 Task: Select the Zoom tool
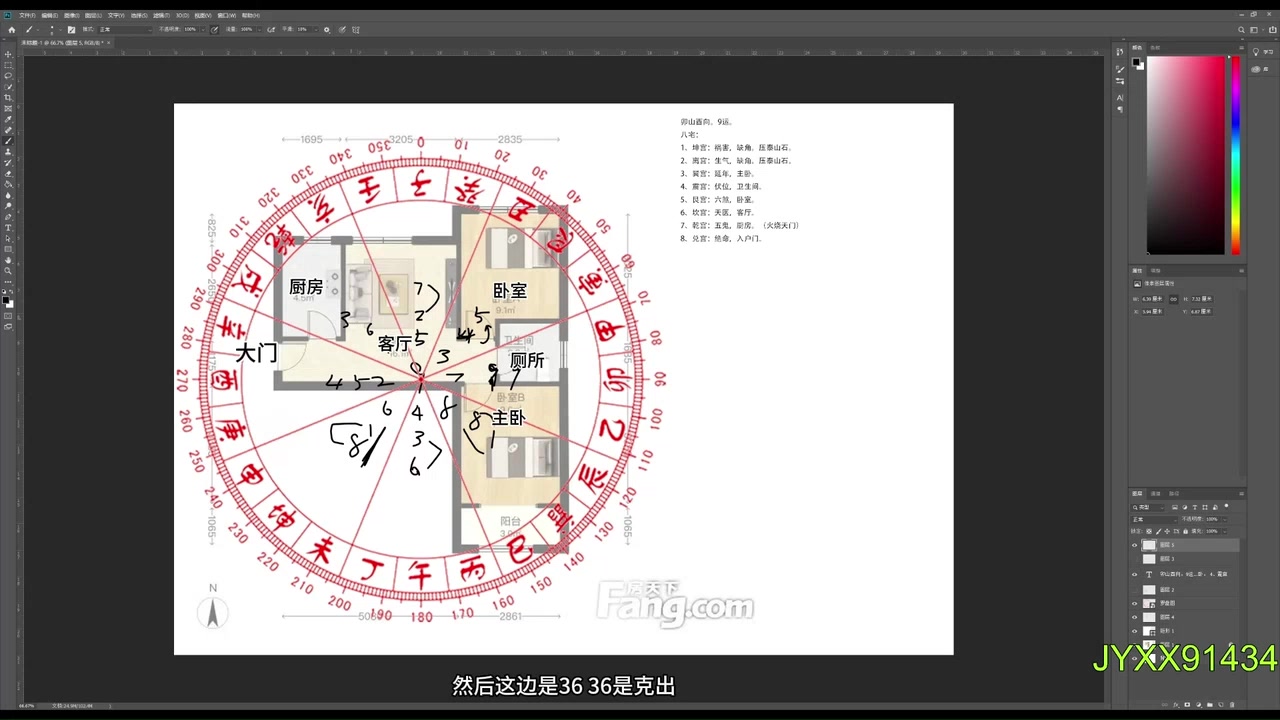coord(8,271)
